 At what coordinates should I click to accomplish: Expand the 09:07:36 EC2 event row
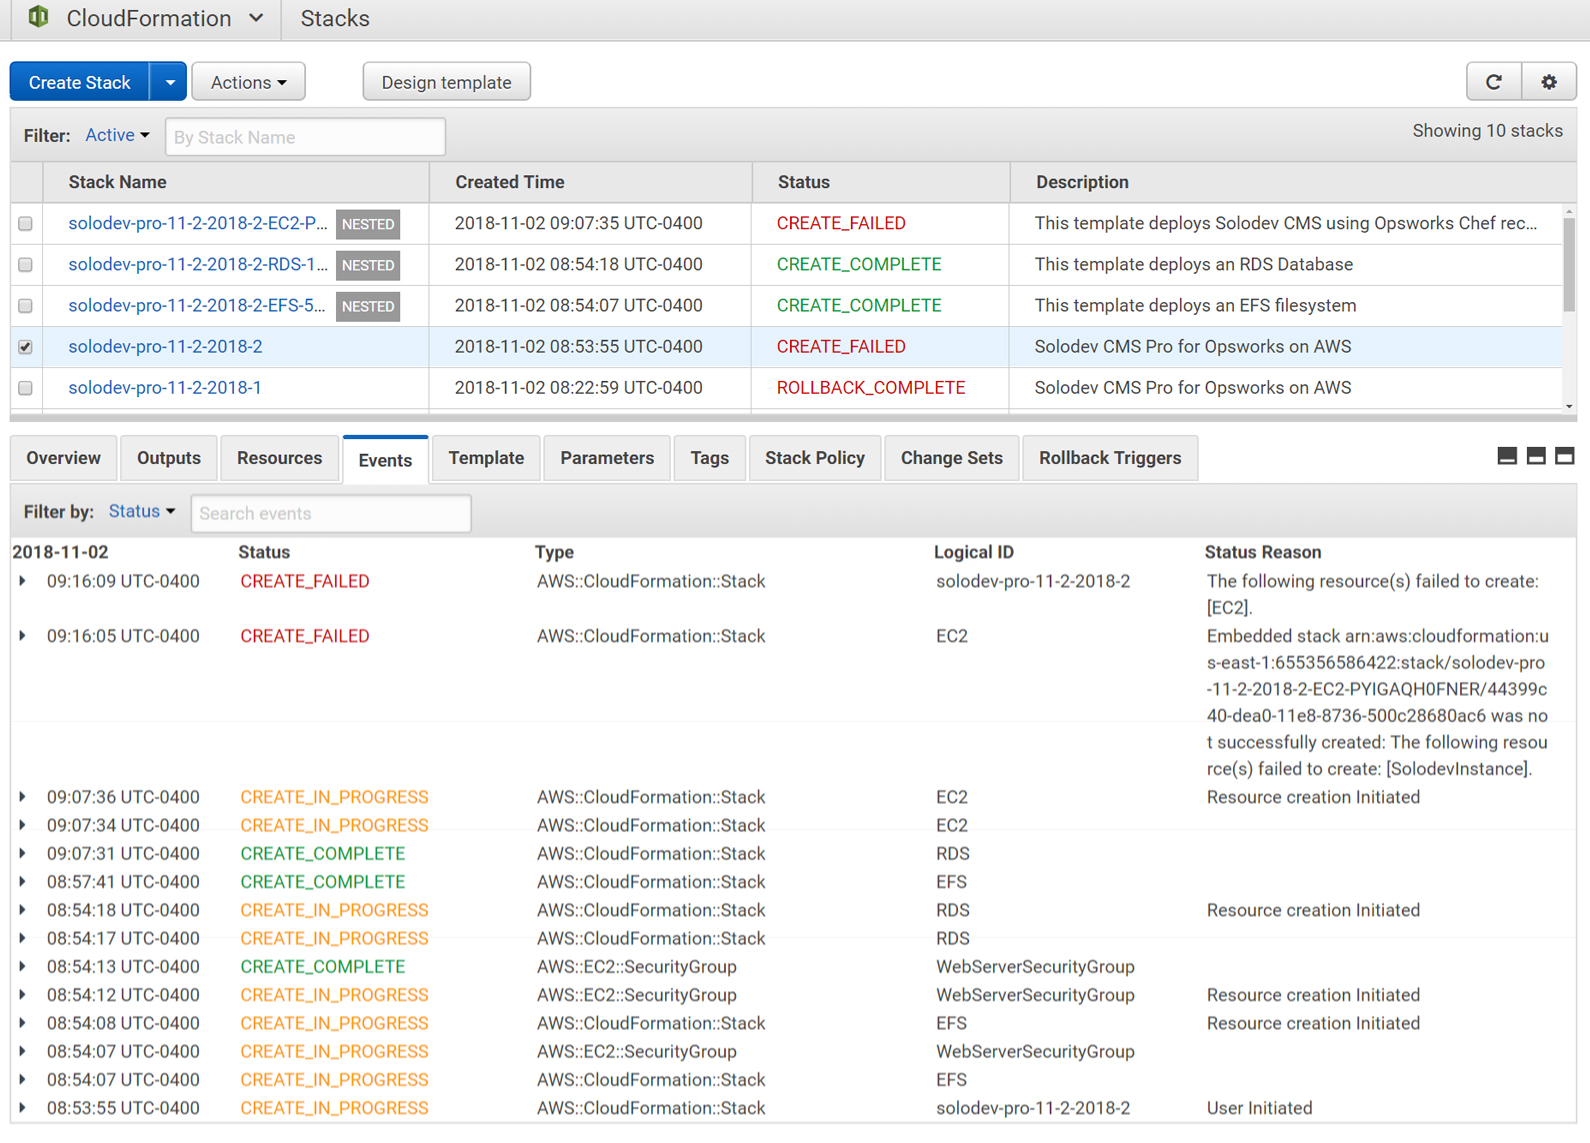tap(22, 797)
